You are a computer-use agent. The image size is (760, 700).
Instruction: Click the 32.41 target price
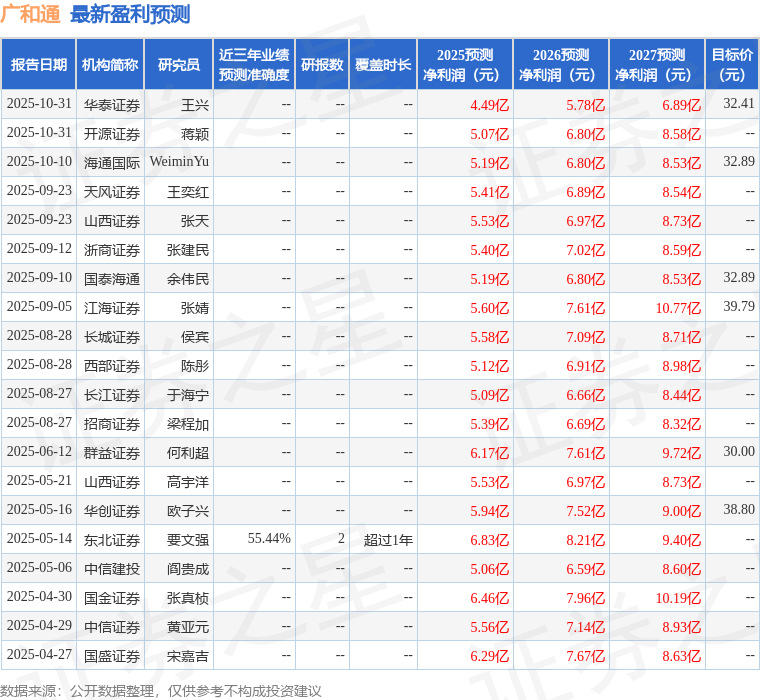(739, 103)
